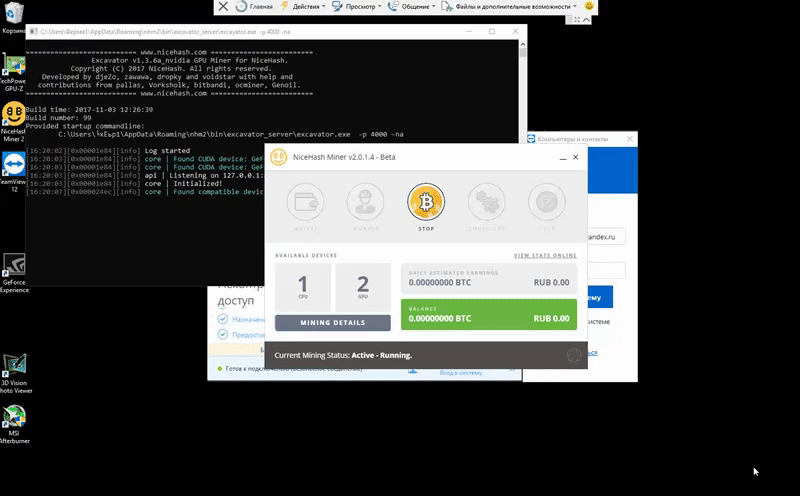
Task: Open the MSI Afterburner desktop icon
Action: click(14, 424)
